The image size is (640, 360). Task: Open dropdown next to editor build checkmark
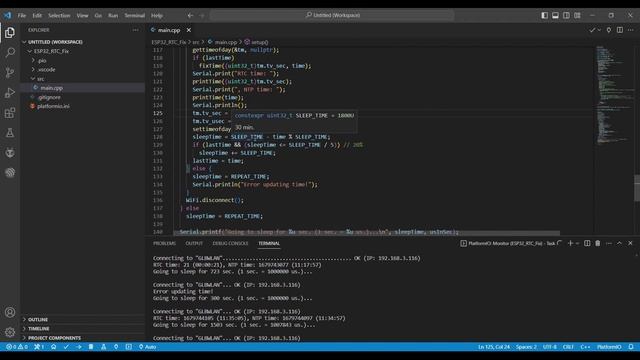coord(599,30)
